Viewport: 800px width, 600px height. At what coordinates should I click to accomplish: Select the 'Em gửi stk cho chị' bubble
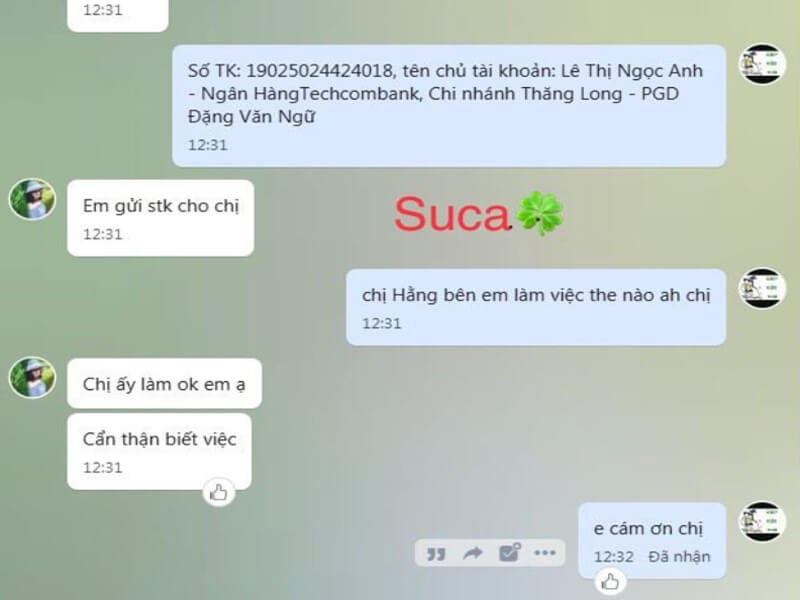pos(161,218)
